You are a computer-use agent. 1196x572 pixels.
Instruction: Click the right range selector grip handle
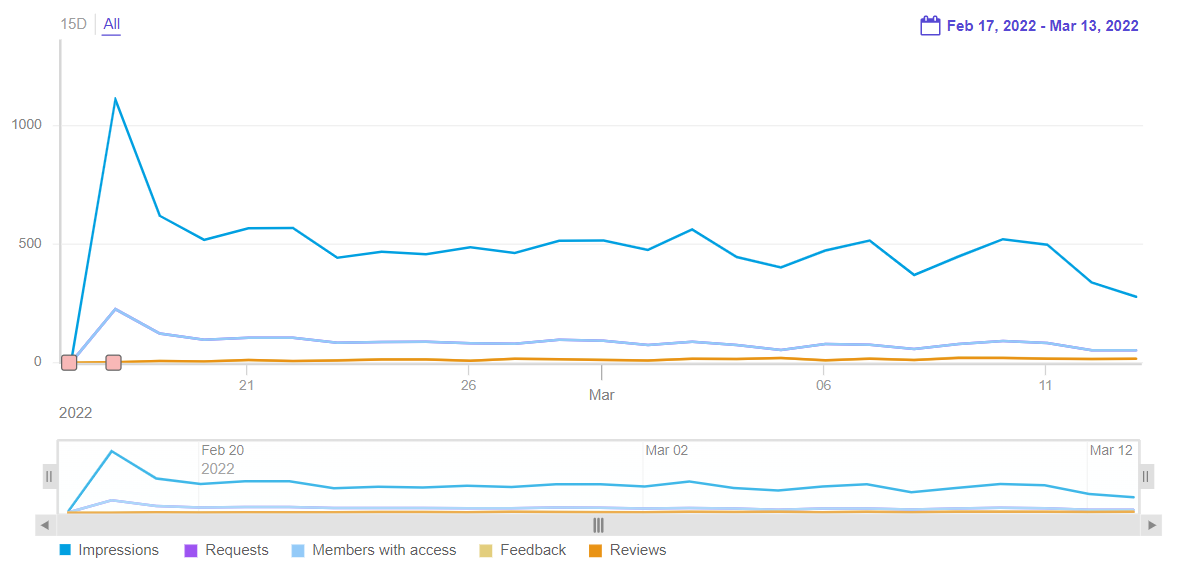click(1146, 477)
